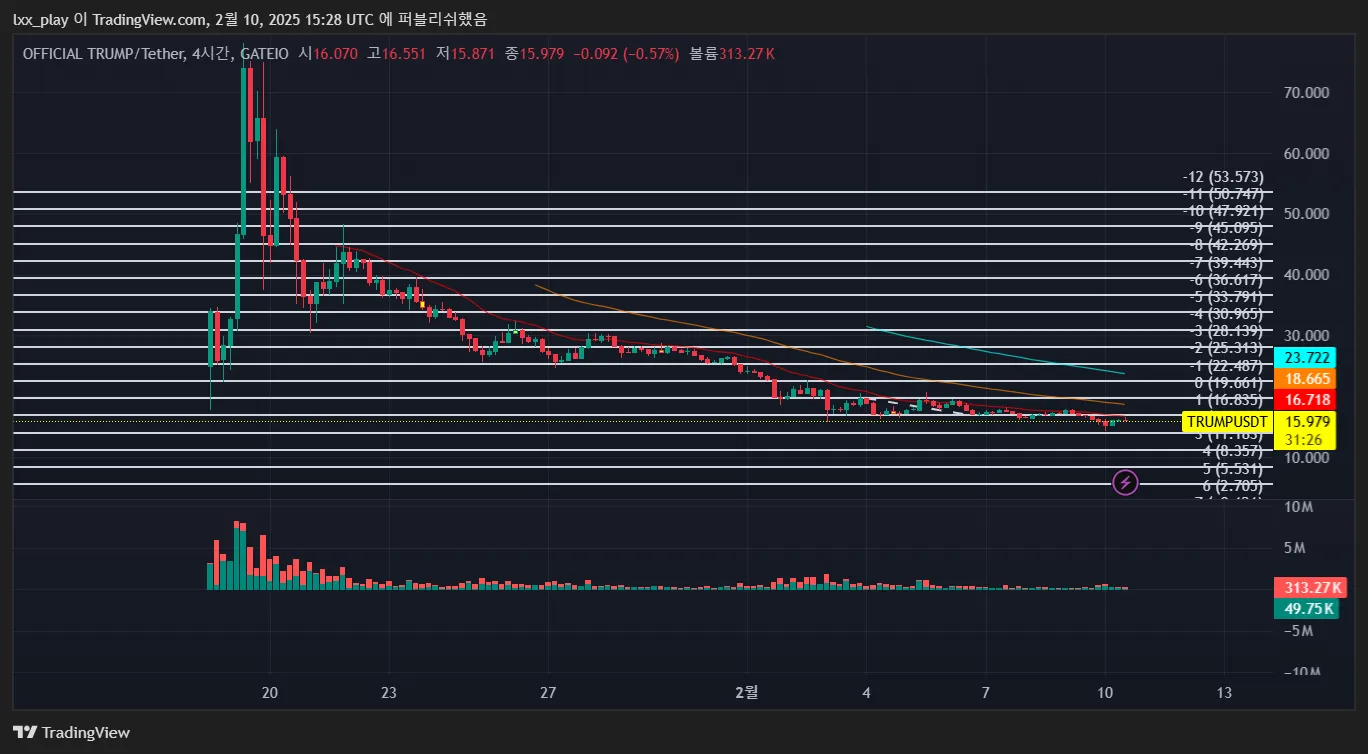Click the low value 15.871 in the header

coord(472,53)
